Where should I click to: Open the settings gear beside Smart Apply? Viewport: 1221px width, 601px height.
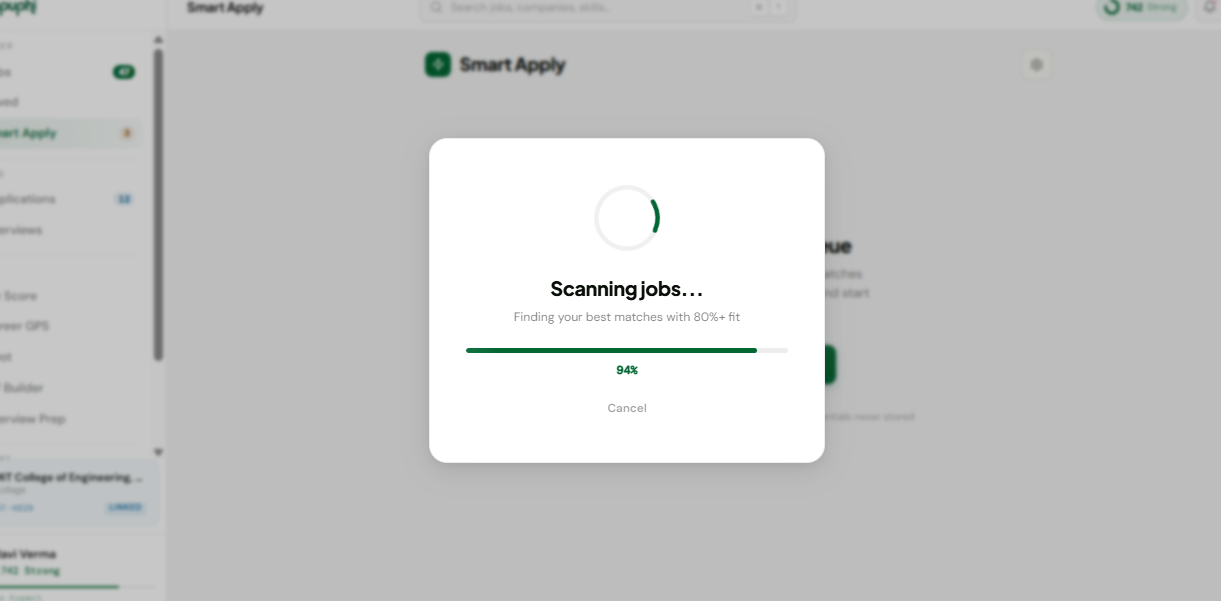[x=1037, y=65]
